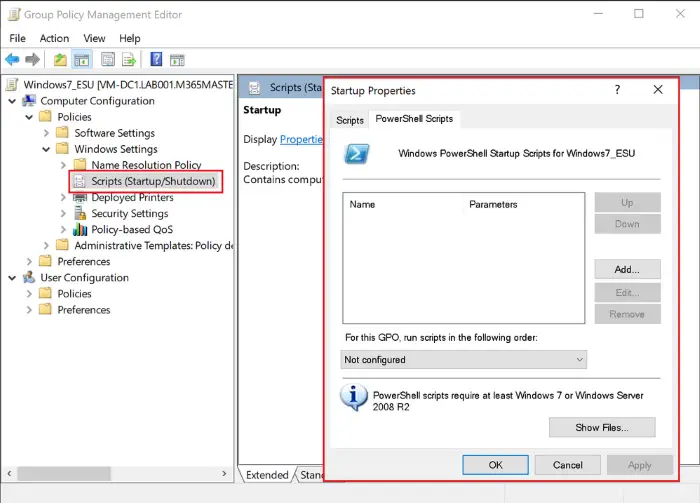Expand the Deployed Printers node
The width and height of the screenshot is (700, 503).
(63, 197)
